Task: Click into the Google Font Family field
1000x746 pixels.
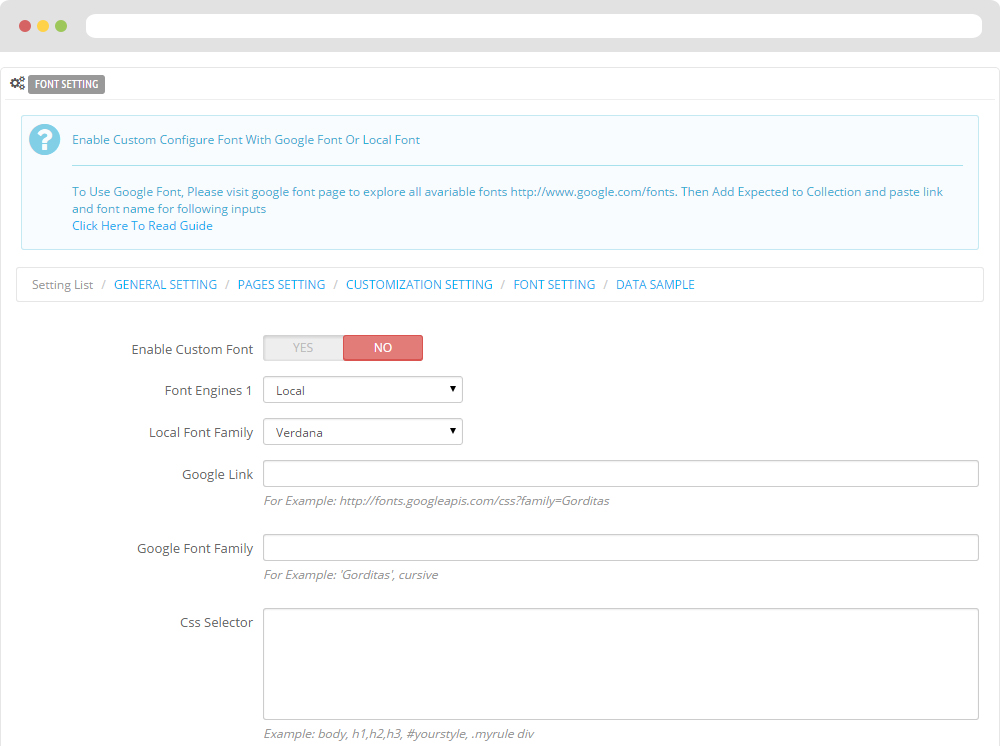Action: [620, 548]
